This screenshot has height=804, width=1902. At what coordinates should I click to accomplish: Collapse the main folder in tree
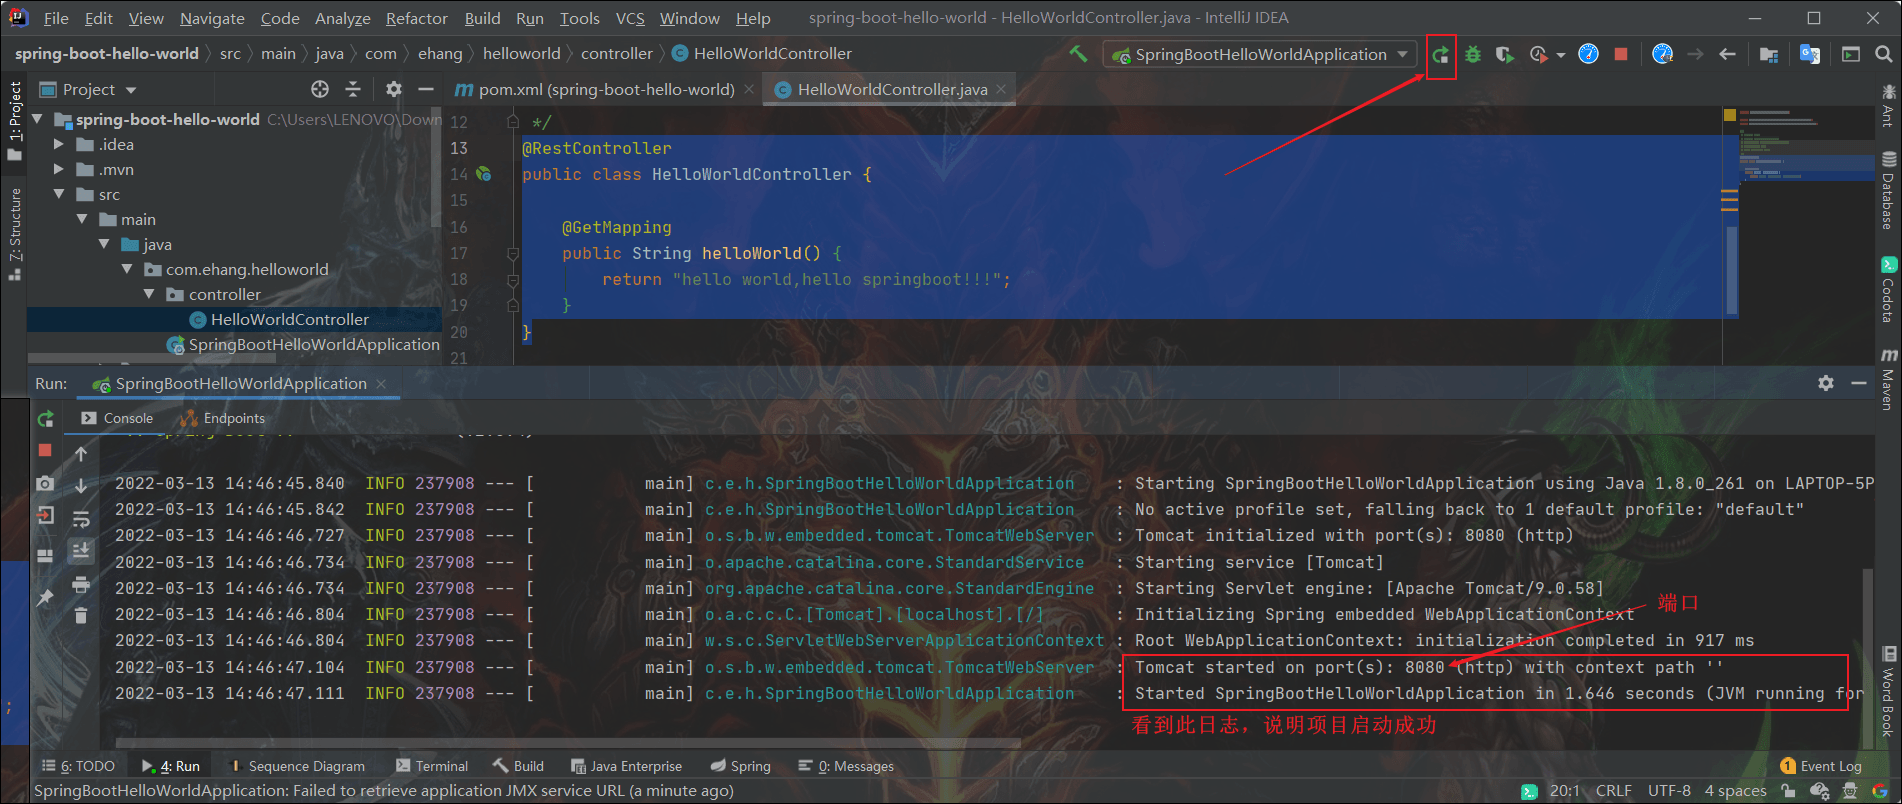(82, 219)
